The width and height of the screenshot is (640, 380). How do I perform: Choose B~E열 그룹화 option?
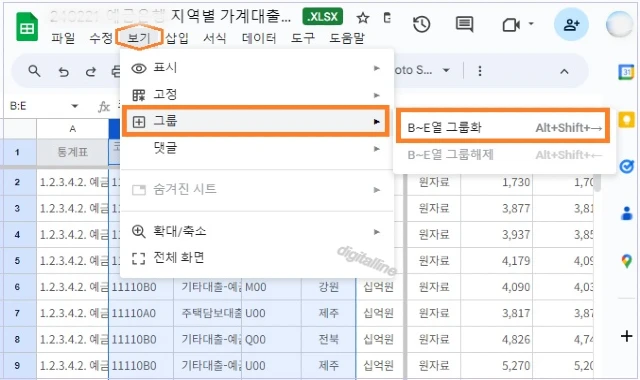point(503,127)
